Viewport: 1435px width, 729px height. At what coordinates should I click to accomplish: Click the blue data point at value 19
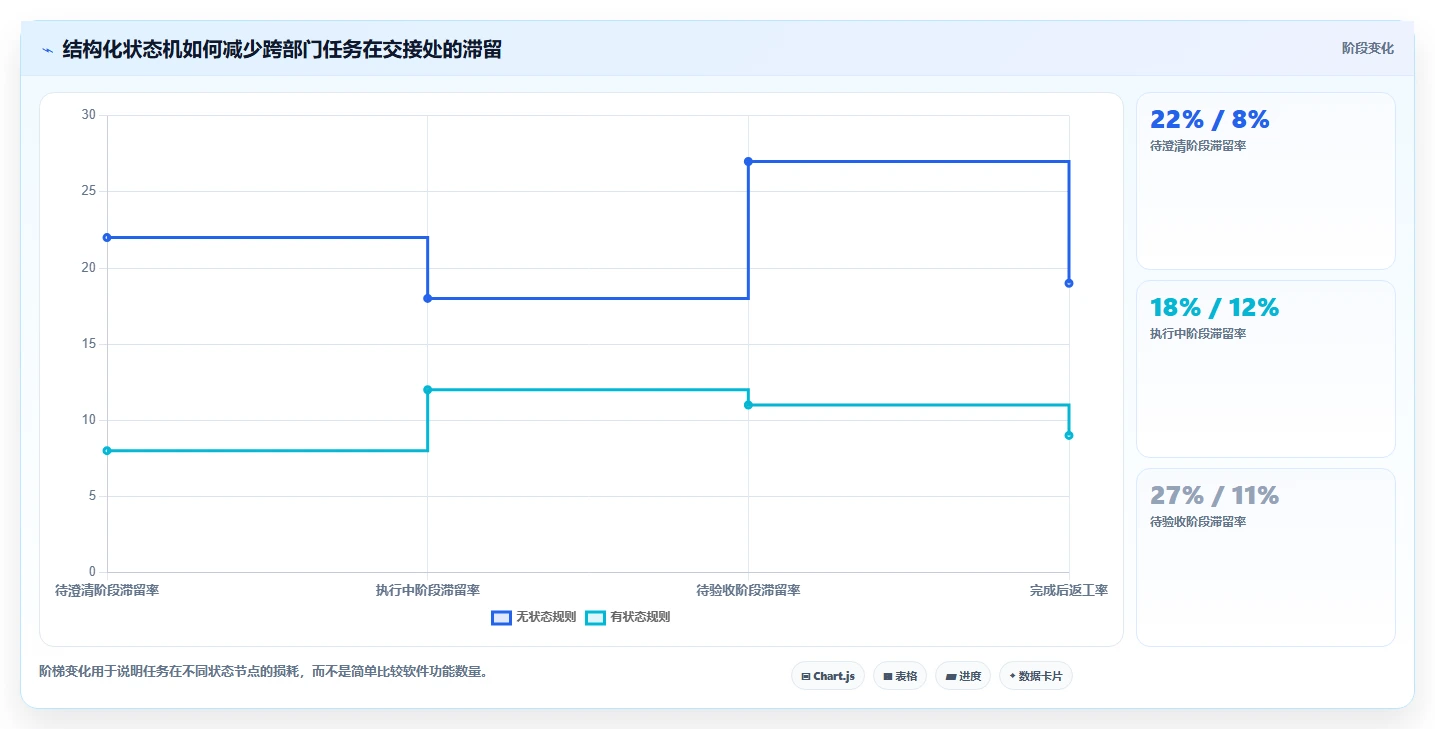(1069, 283)
